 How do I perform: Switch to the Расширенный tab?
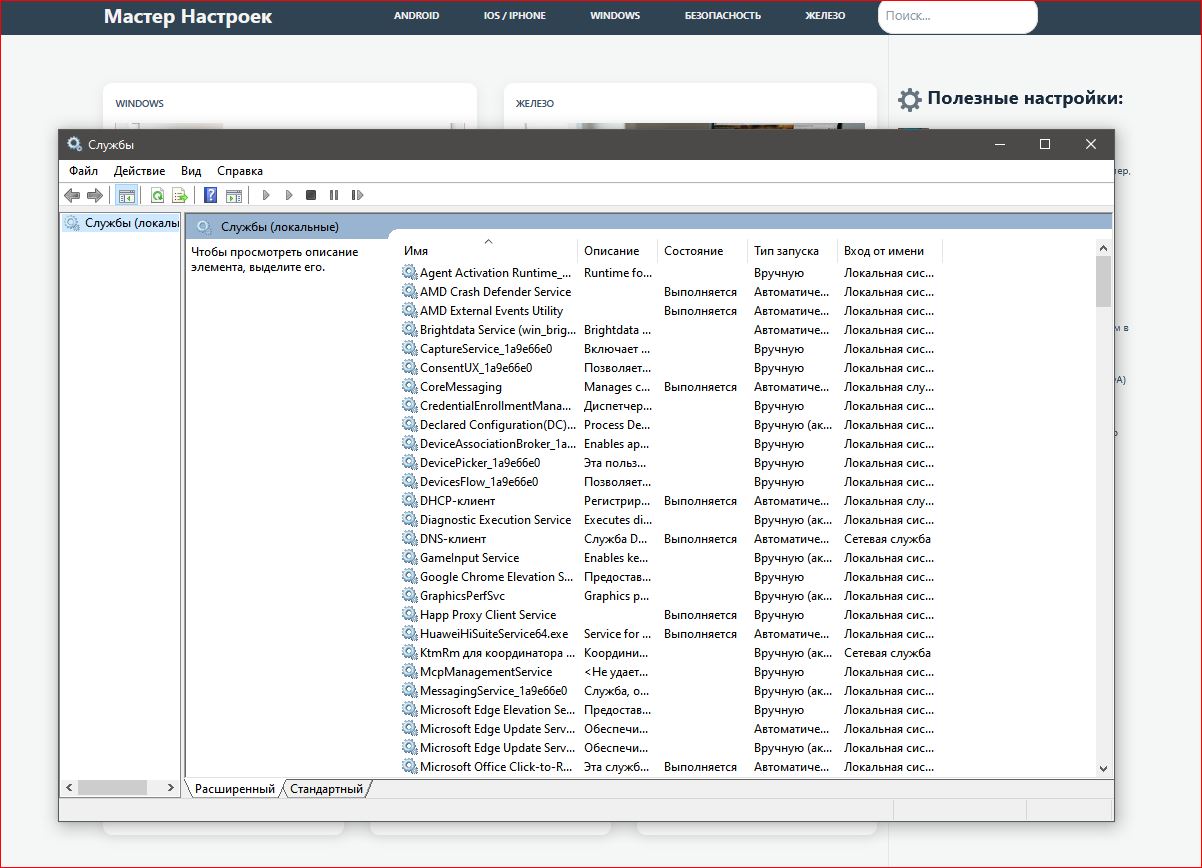pos(234,789)
